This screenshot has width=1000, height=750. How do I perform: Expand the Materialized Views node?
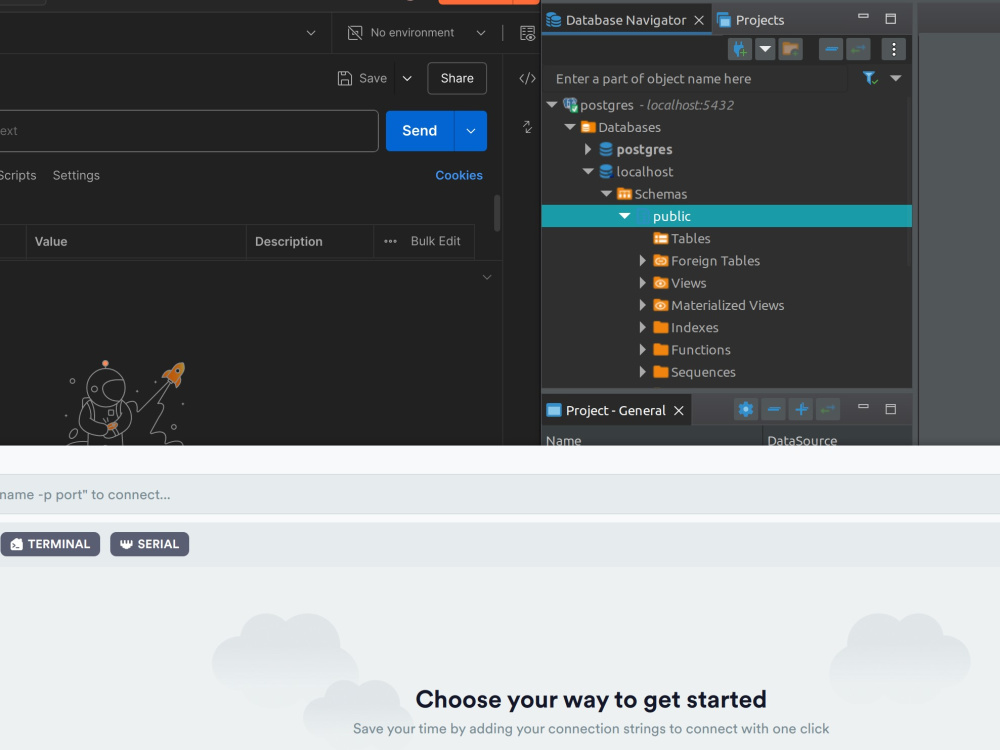point(642,305)
